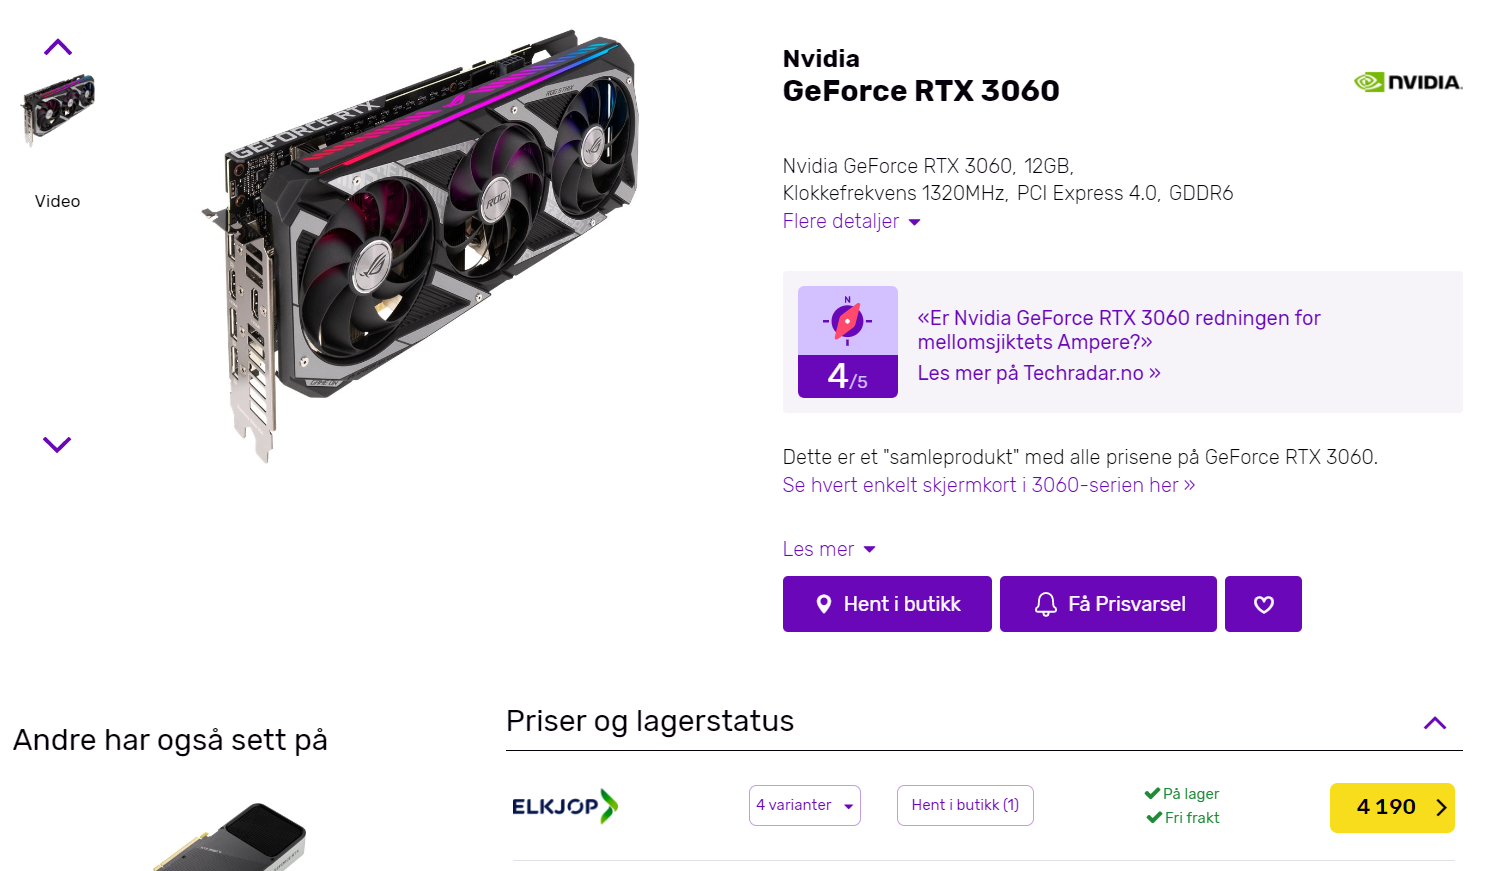Expand Flere detaljer specifications

[x=851, y=221]
